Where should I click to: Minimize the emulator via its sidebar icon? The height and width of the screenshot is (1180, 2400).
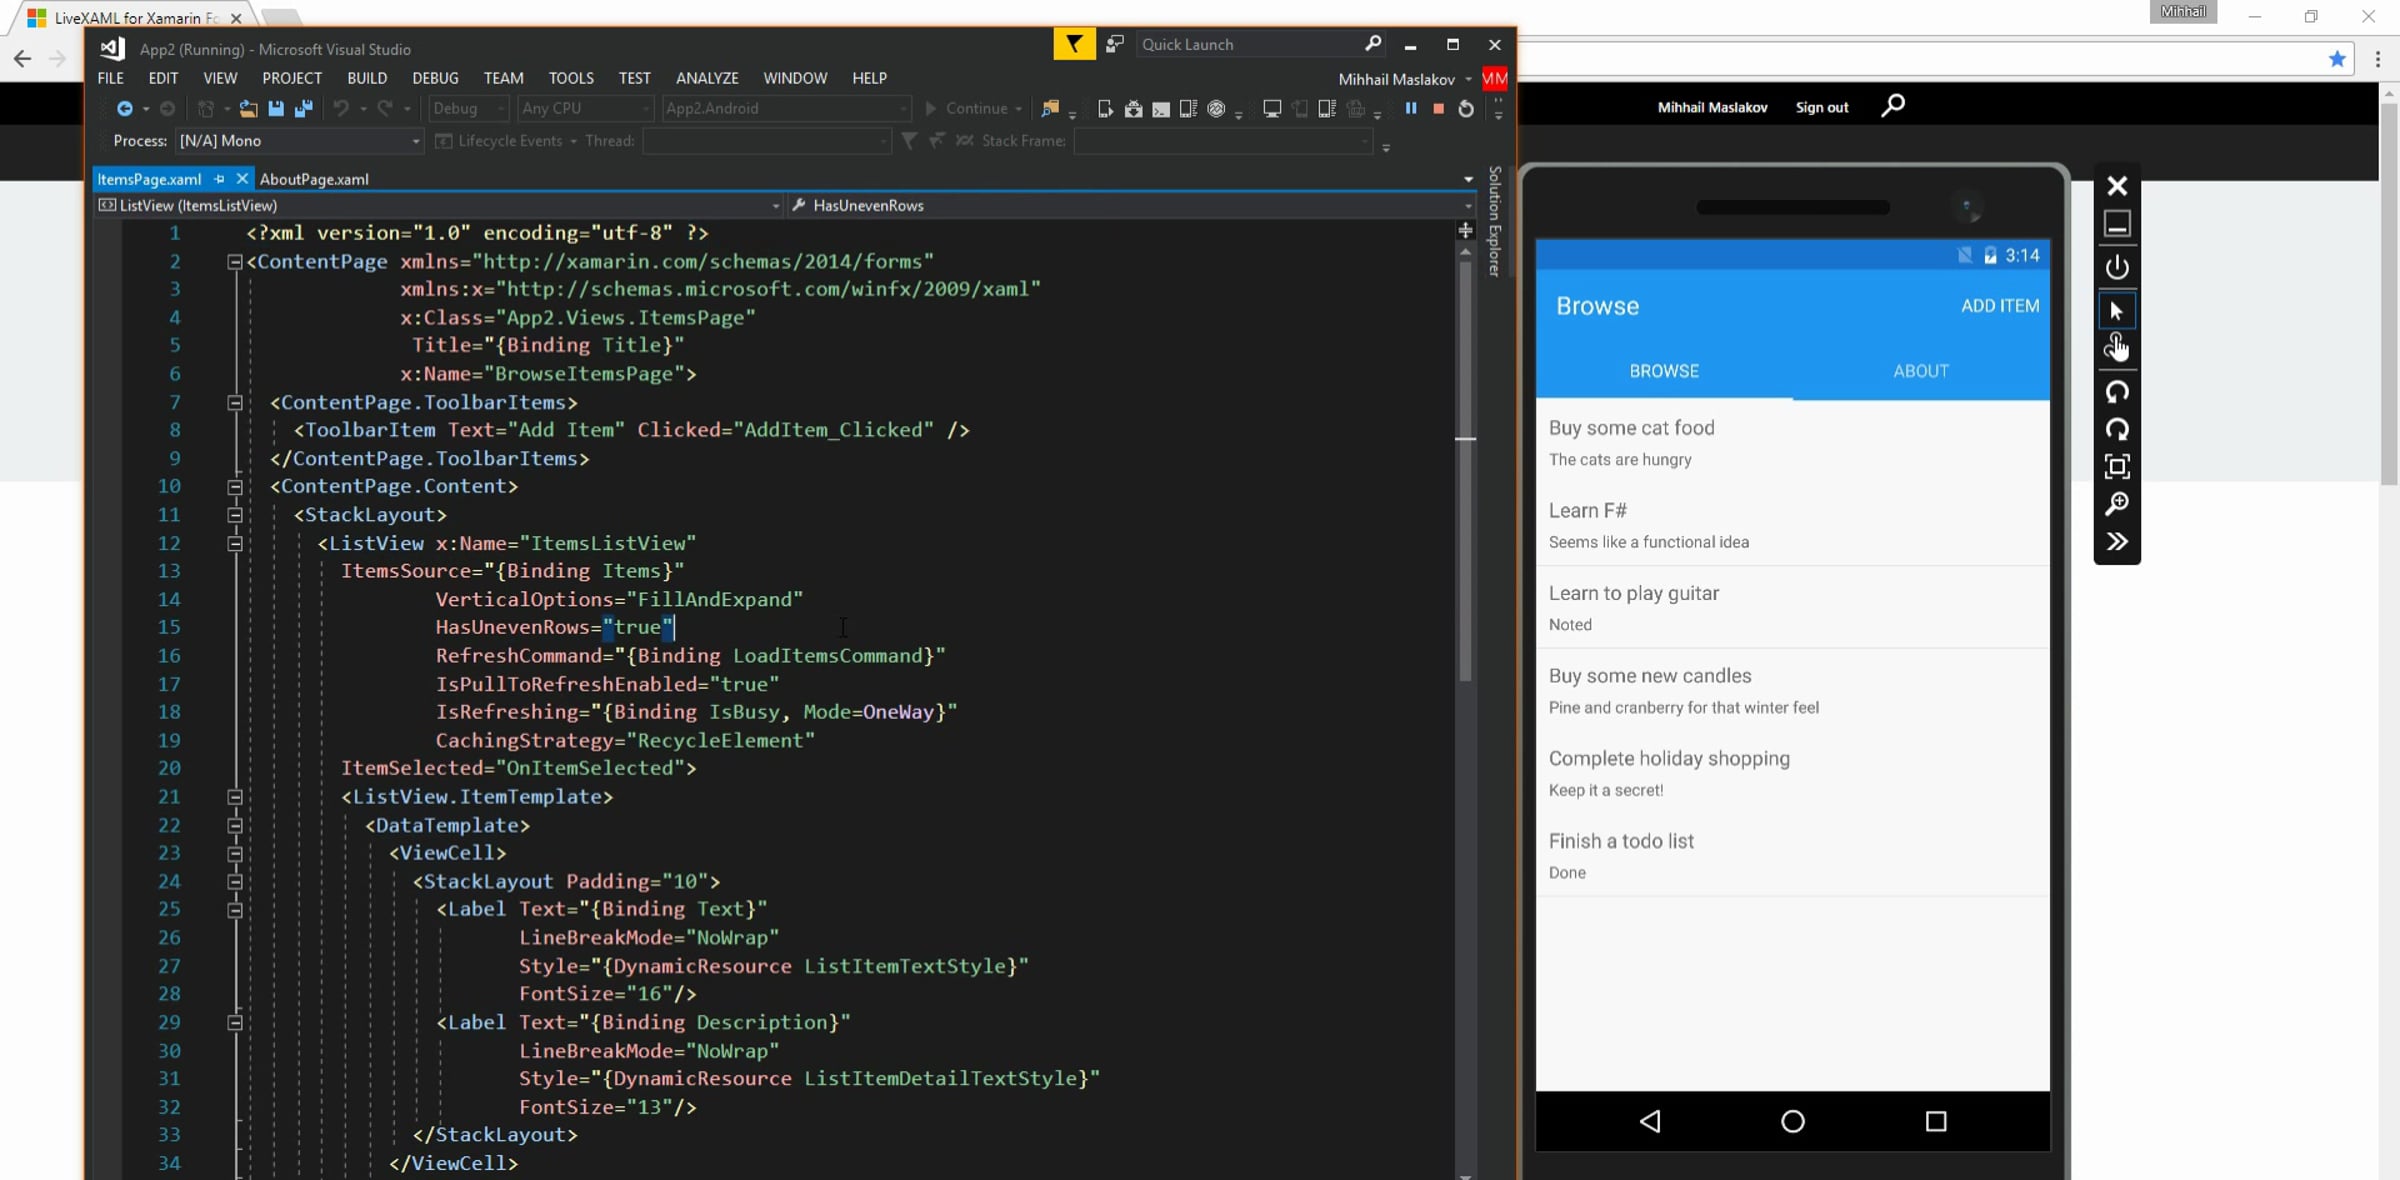point(2117,224)
